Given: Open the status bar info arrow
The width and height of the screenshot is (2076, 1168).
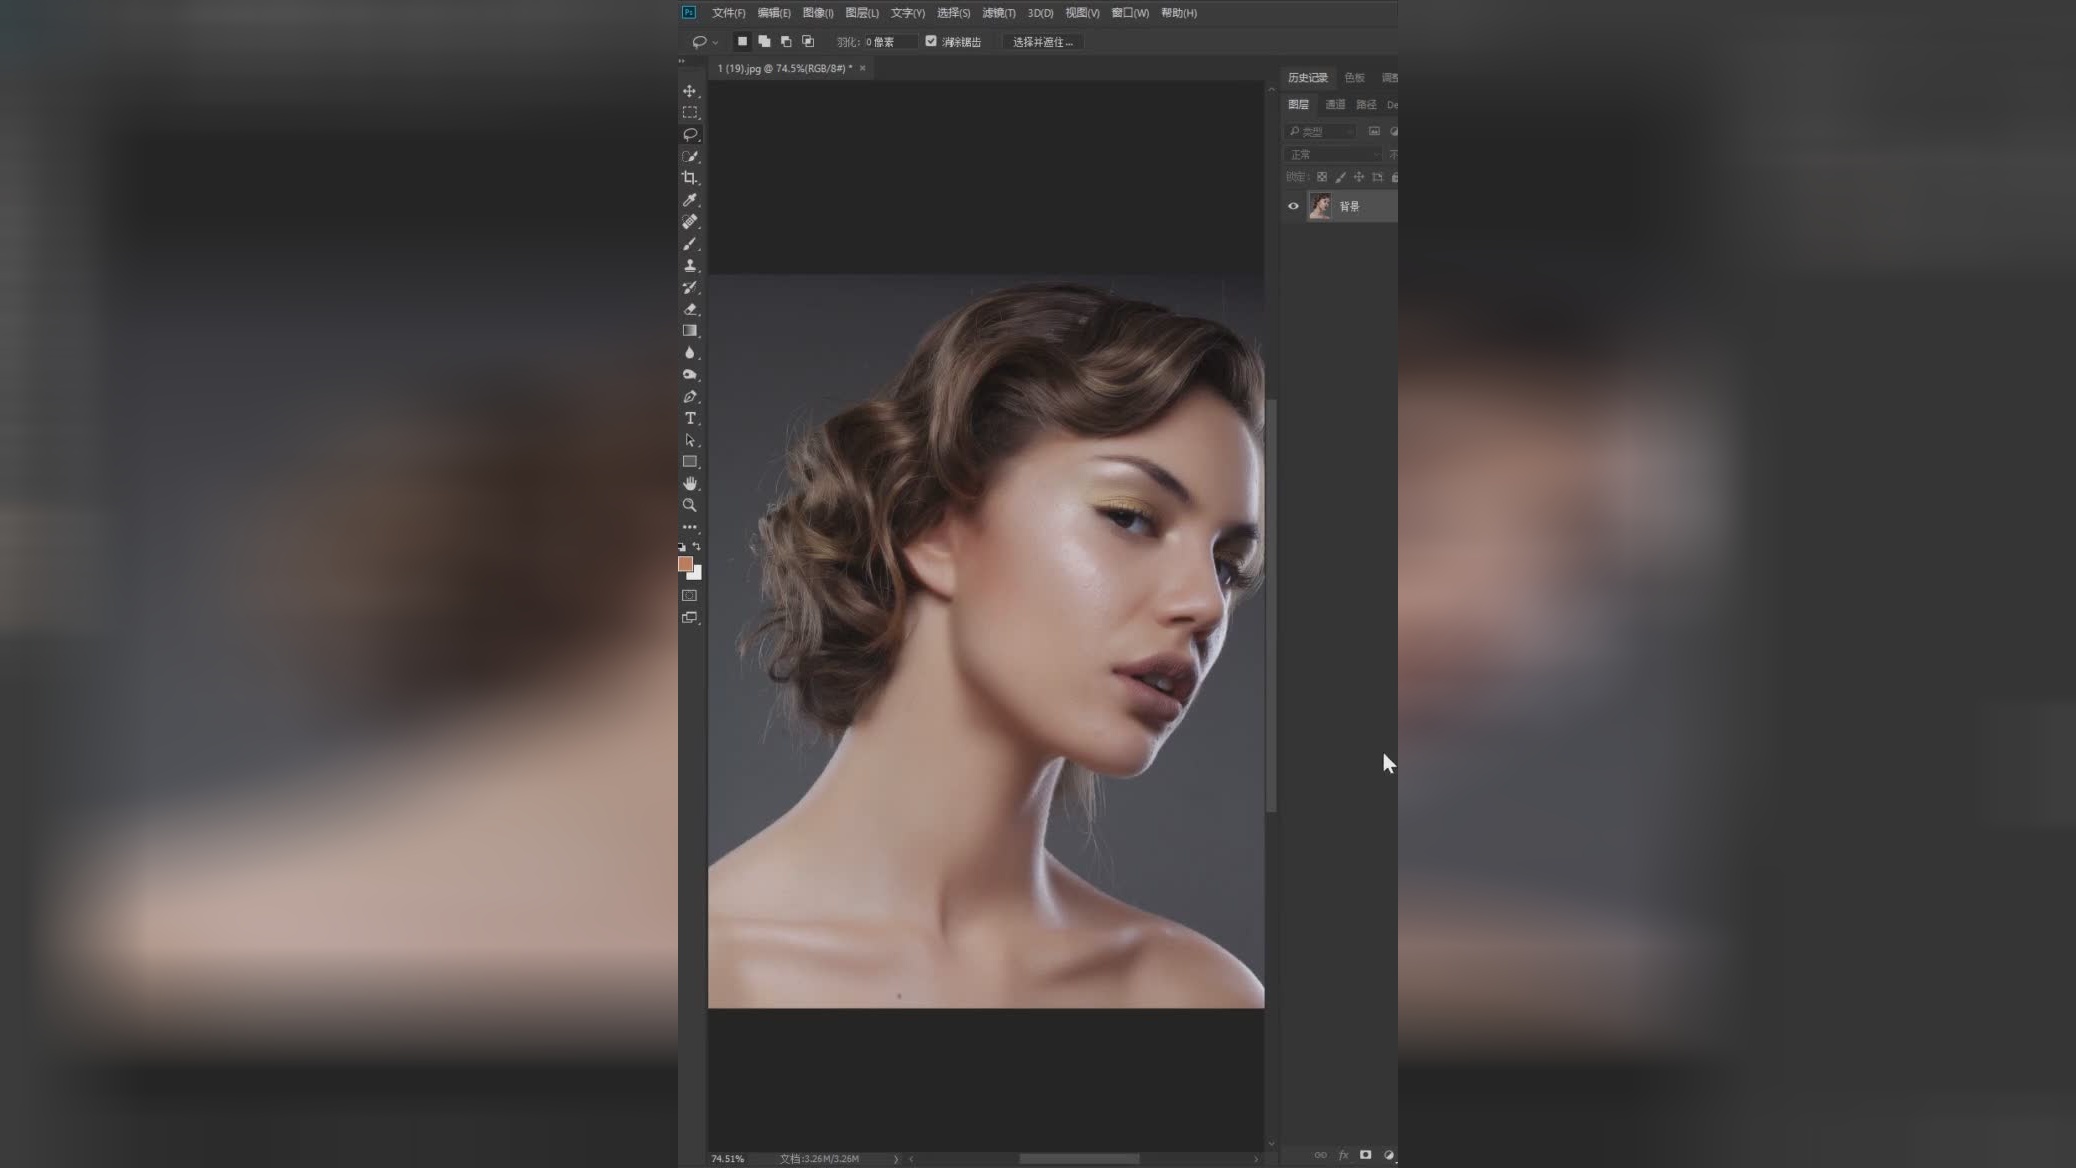Looking at the screenshot, I should [895, 1159].
